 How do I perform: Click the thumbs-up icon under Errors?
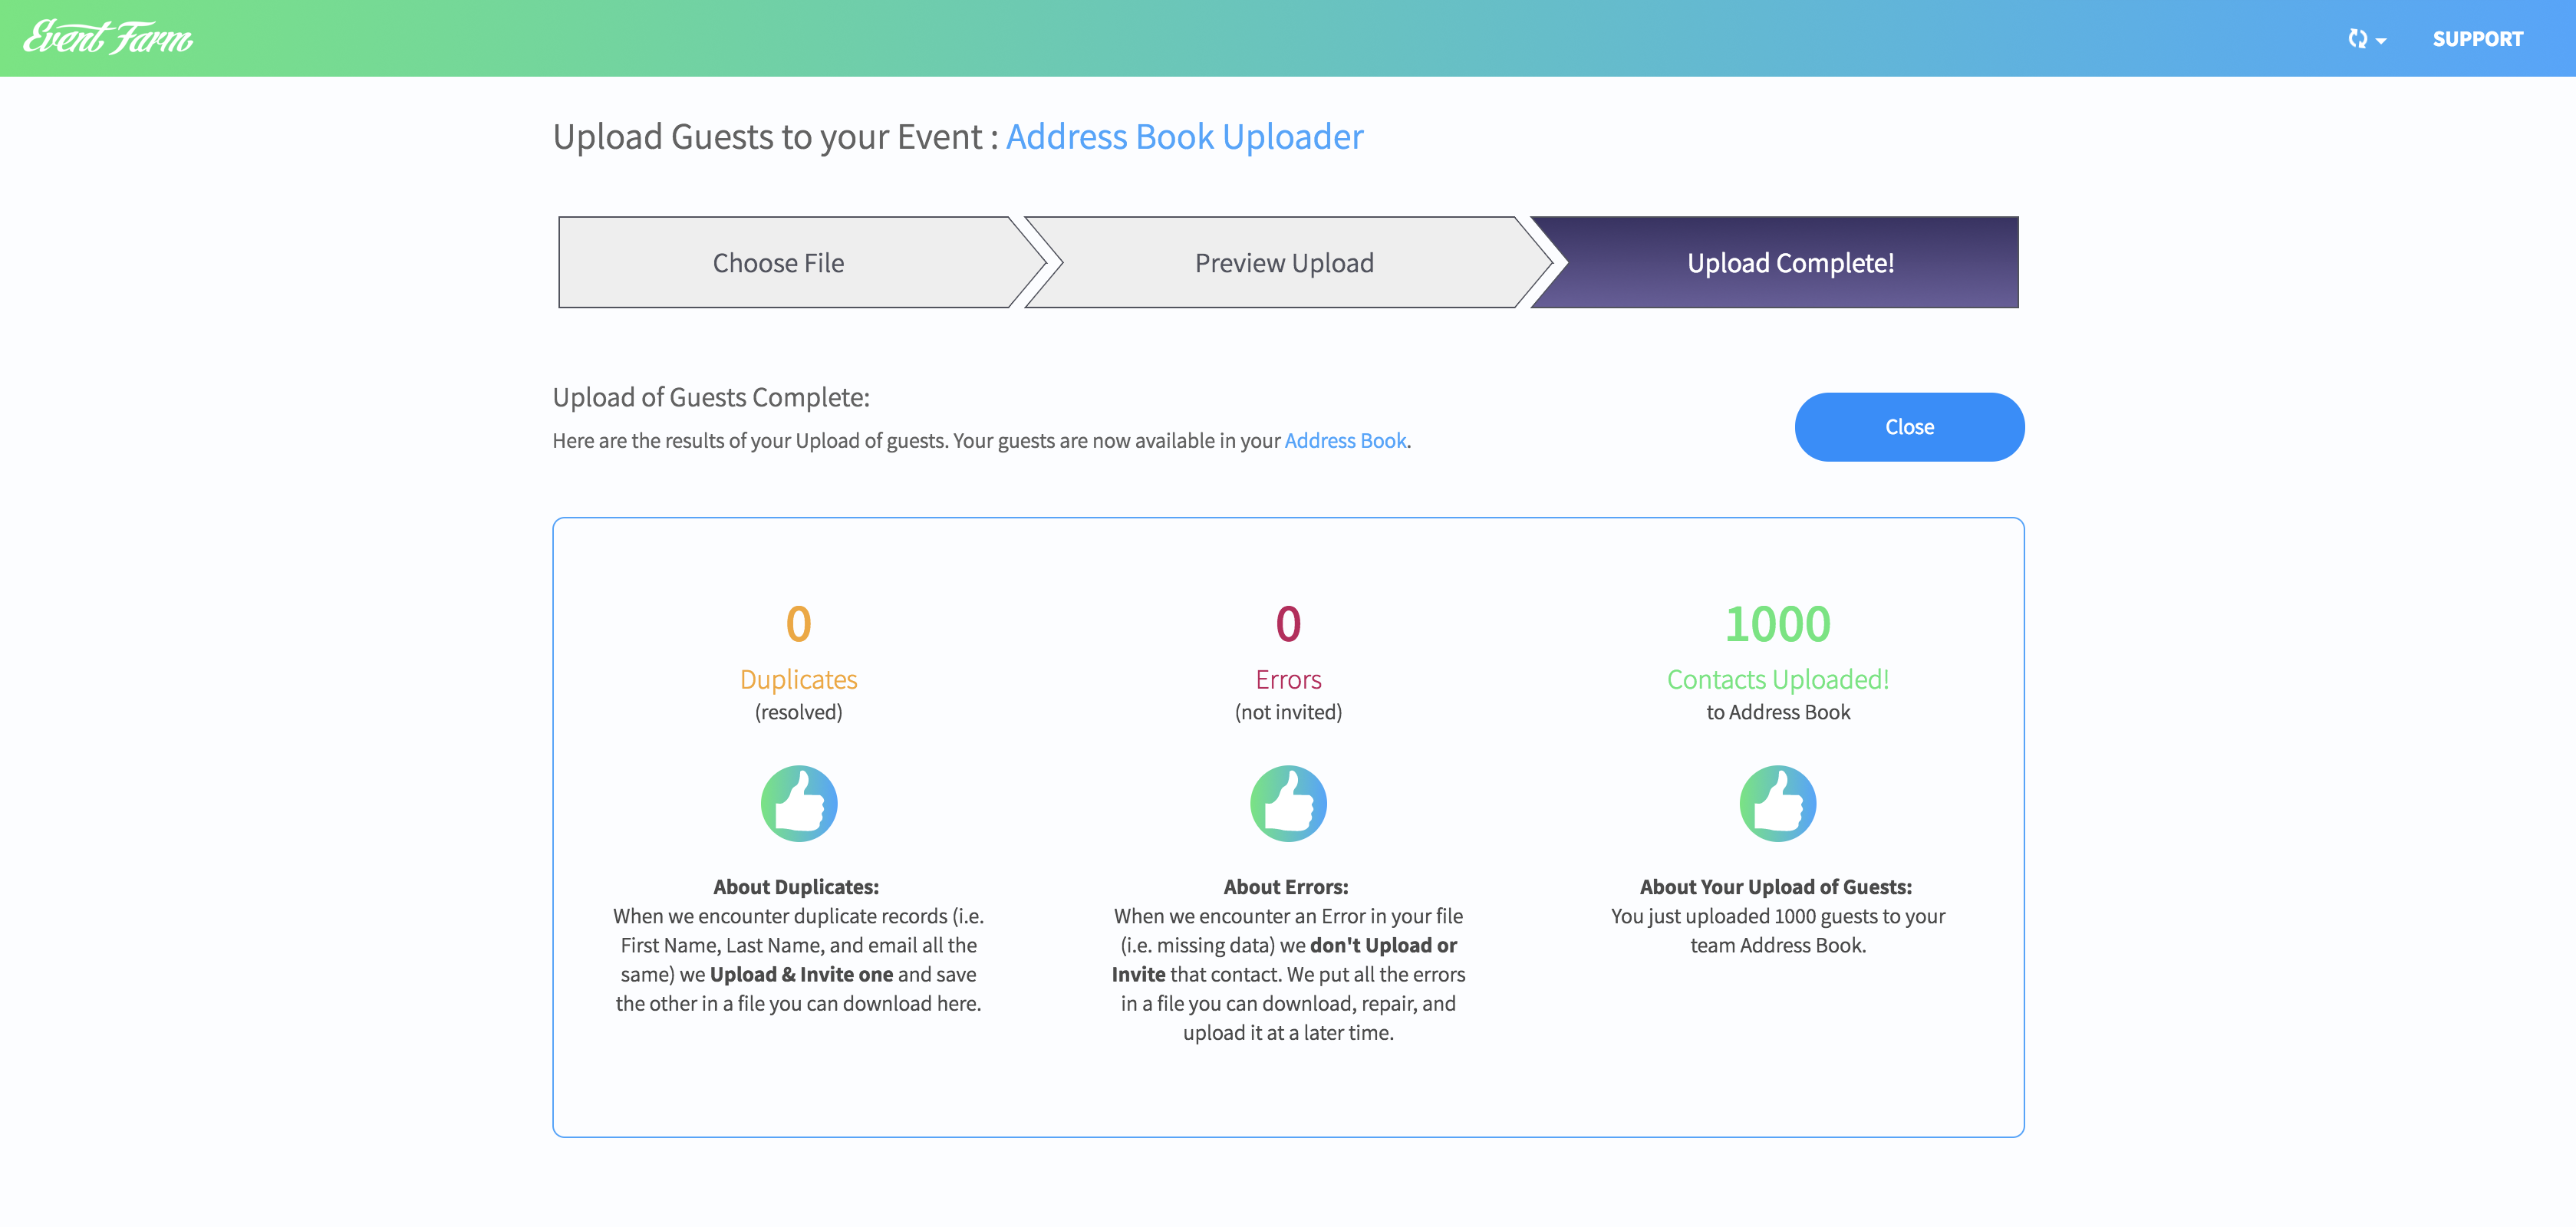[x=1288, y=803]
